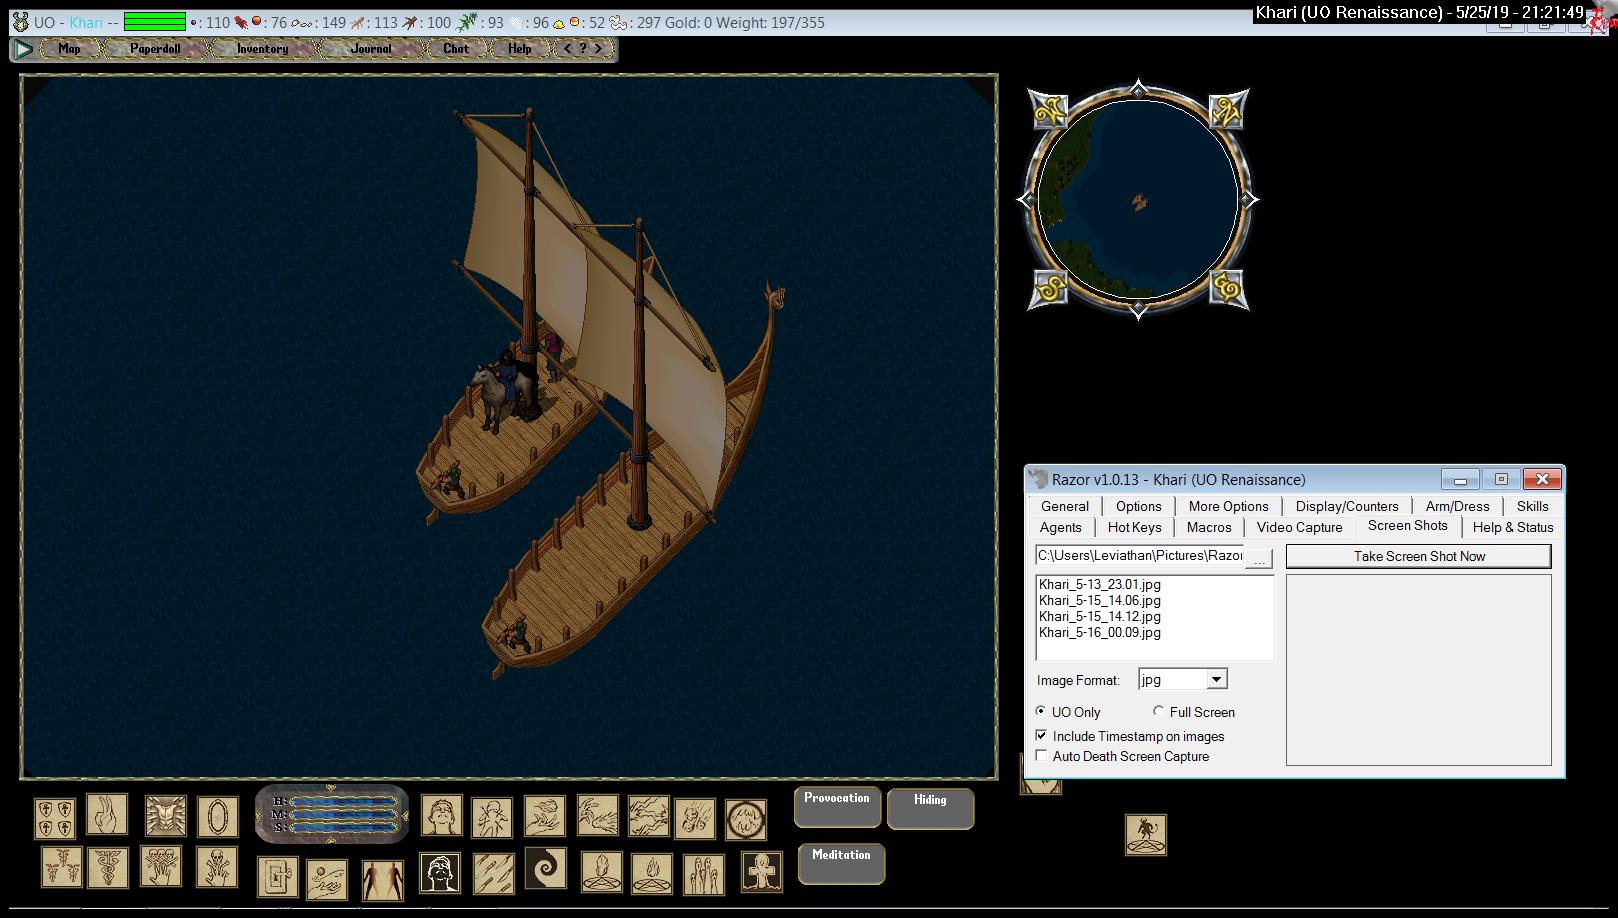
Task: Use the Hiding skill button
Action: (930, 808)
